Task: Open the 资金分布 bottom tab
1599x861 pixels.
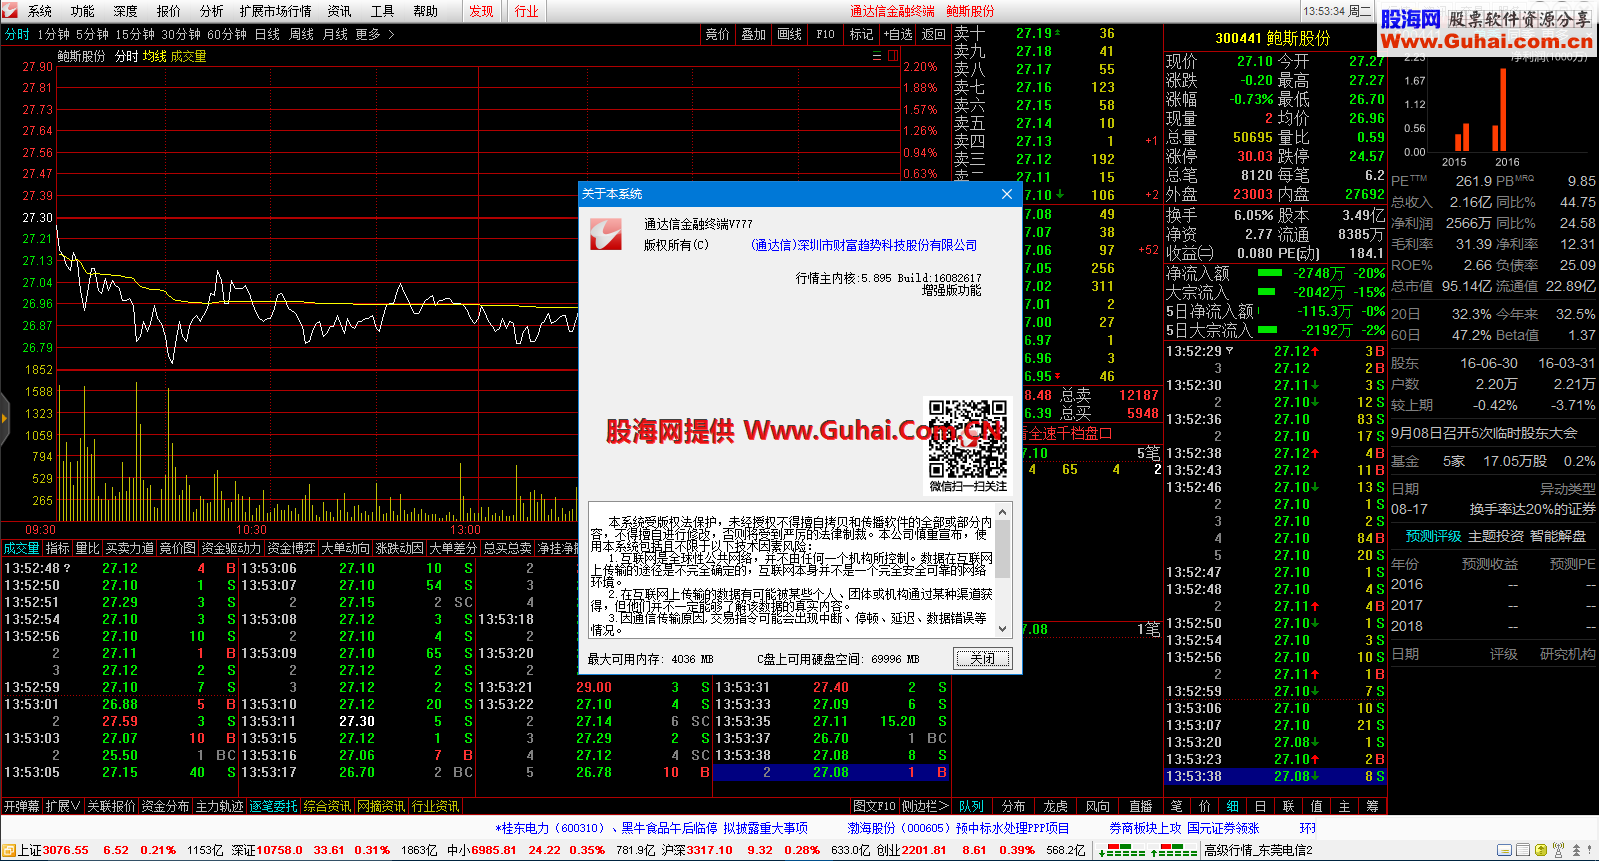Action: (165, 806)
